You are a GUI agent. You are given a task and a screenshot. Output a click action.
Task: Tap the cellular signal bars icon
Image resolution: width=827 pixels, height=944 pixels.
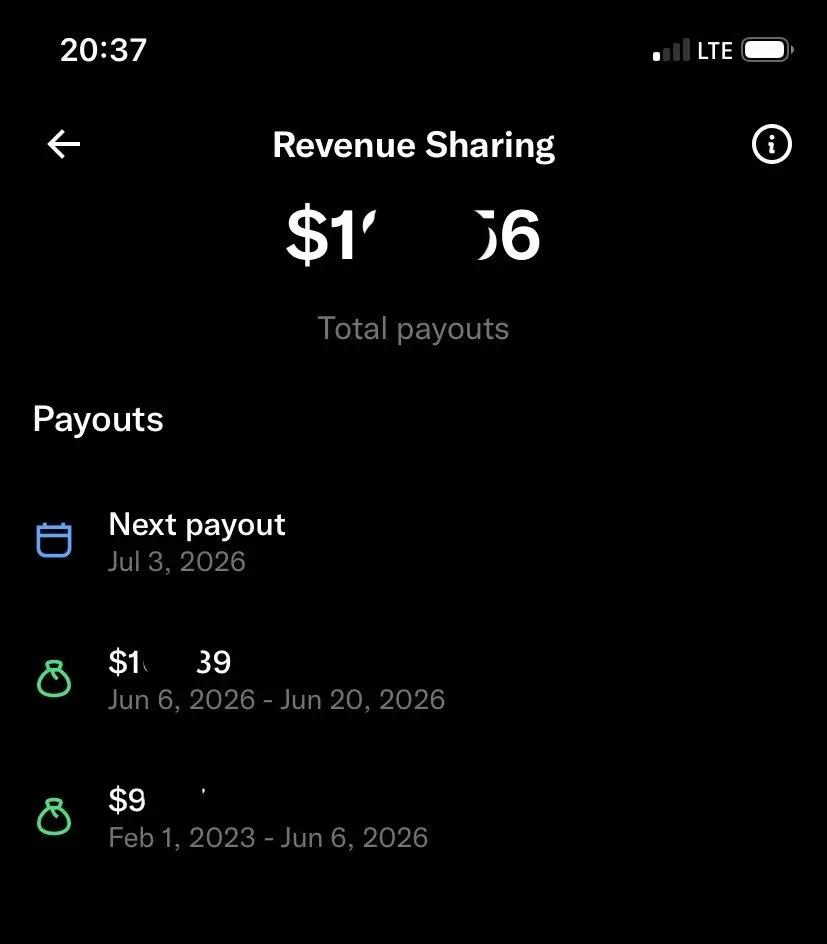pos(671,50)
